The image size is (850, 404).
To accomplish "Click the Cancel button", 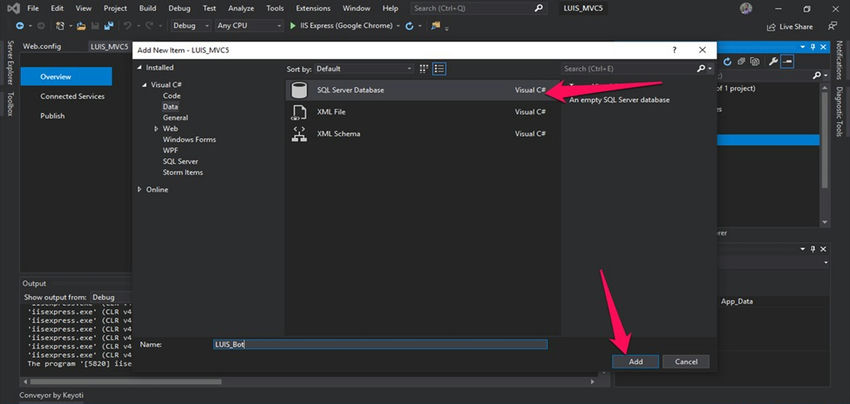I will coord(686,362).
